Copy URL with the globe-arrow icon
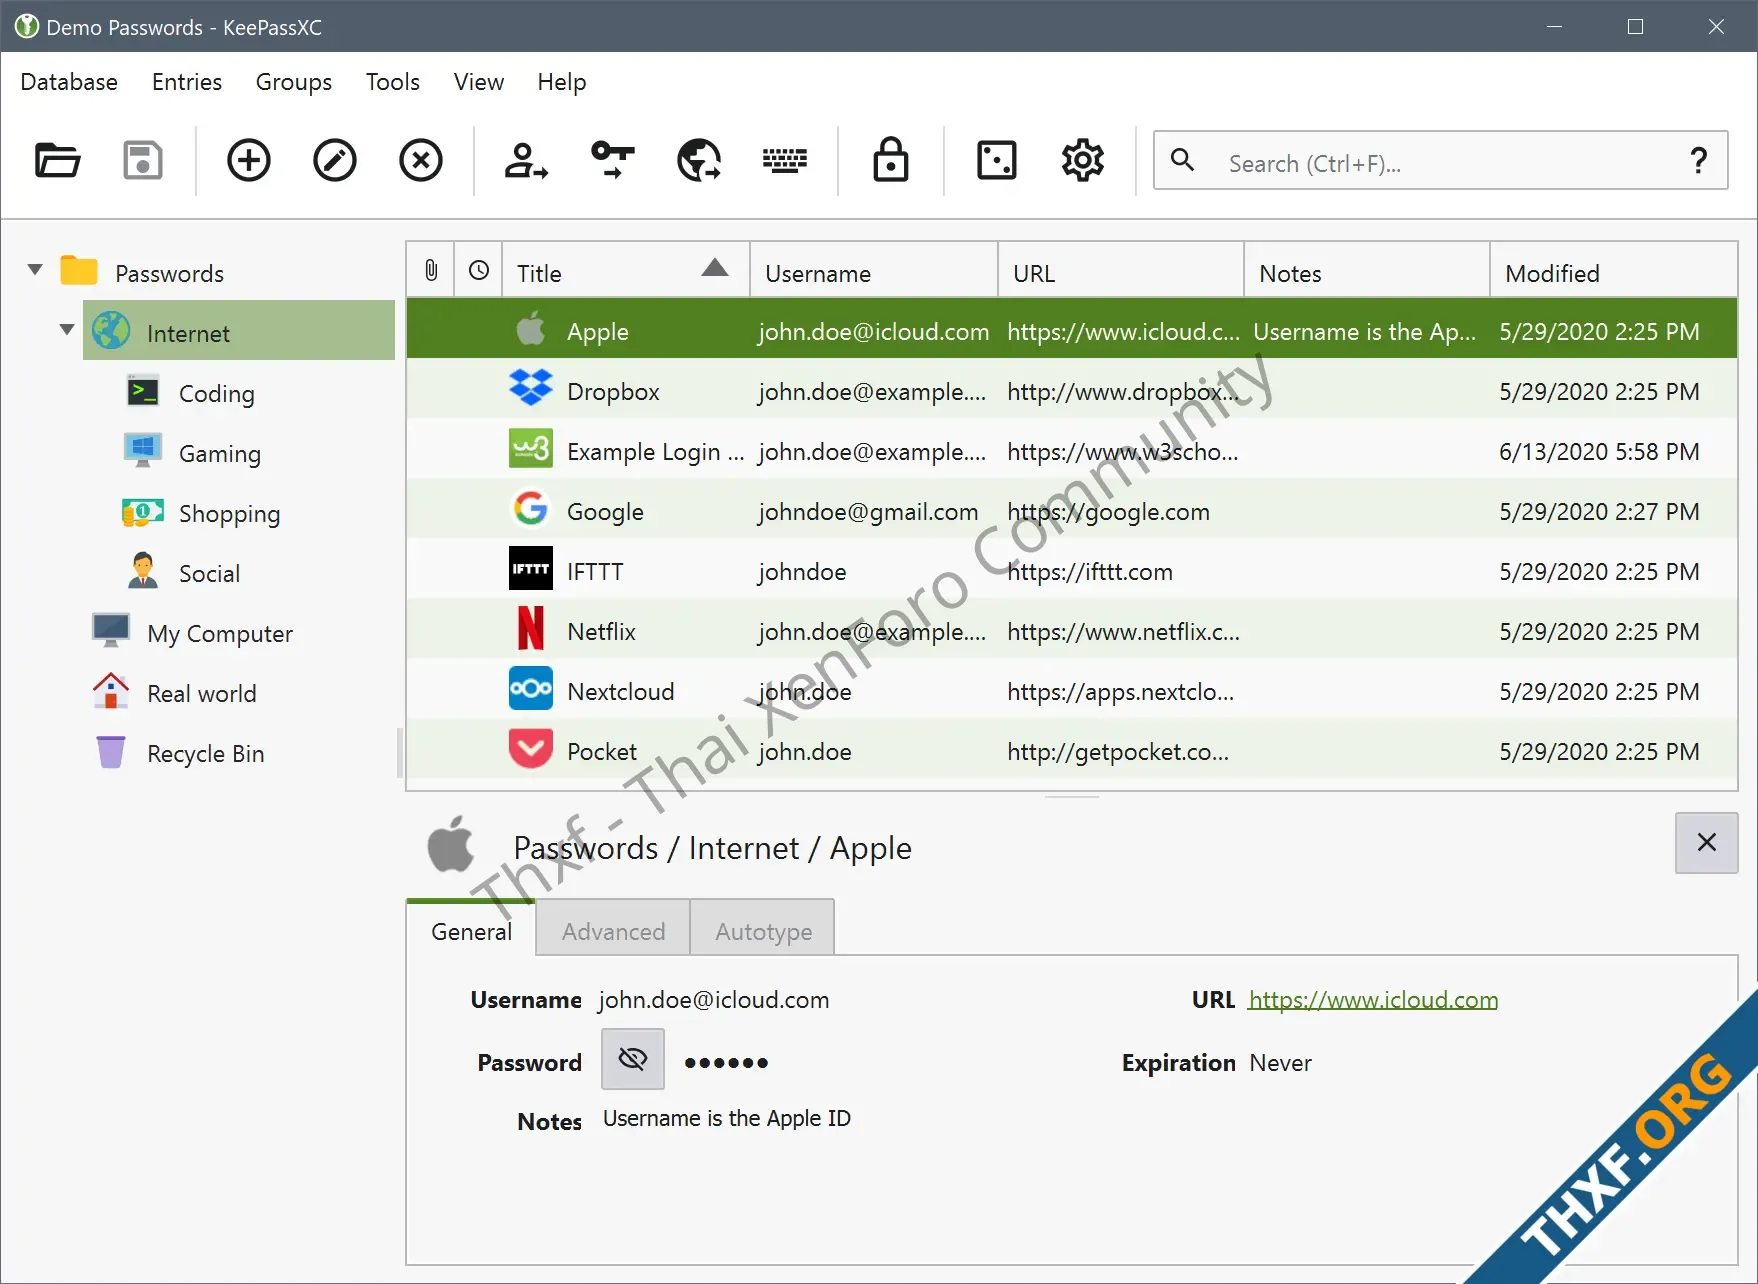1758x1284 pixels. [x=699, y=160]
